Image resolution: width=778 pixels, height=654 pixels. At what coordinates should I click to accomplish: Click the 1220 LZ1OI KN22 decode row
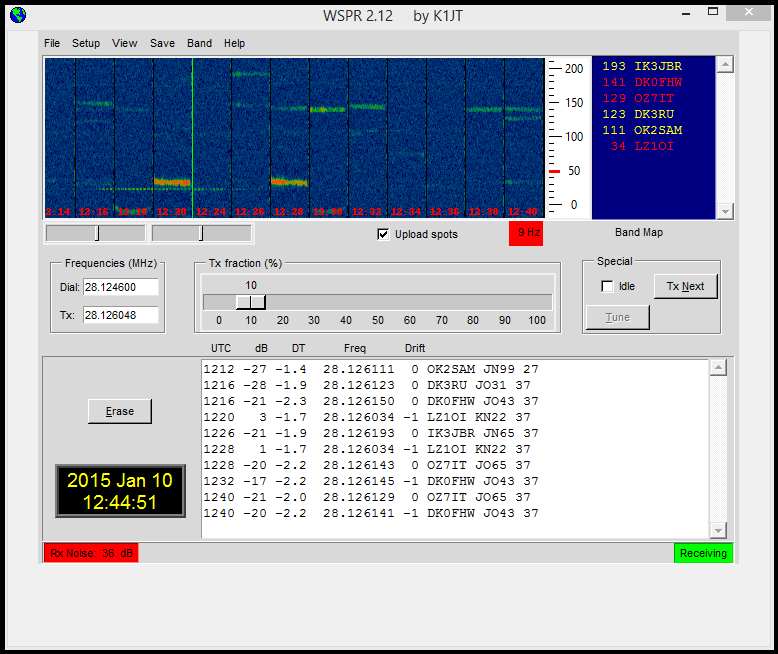[x=367, y=417]
